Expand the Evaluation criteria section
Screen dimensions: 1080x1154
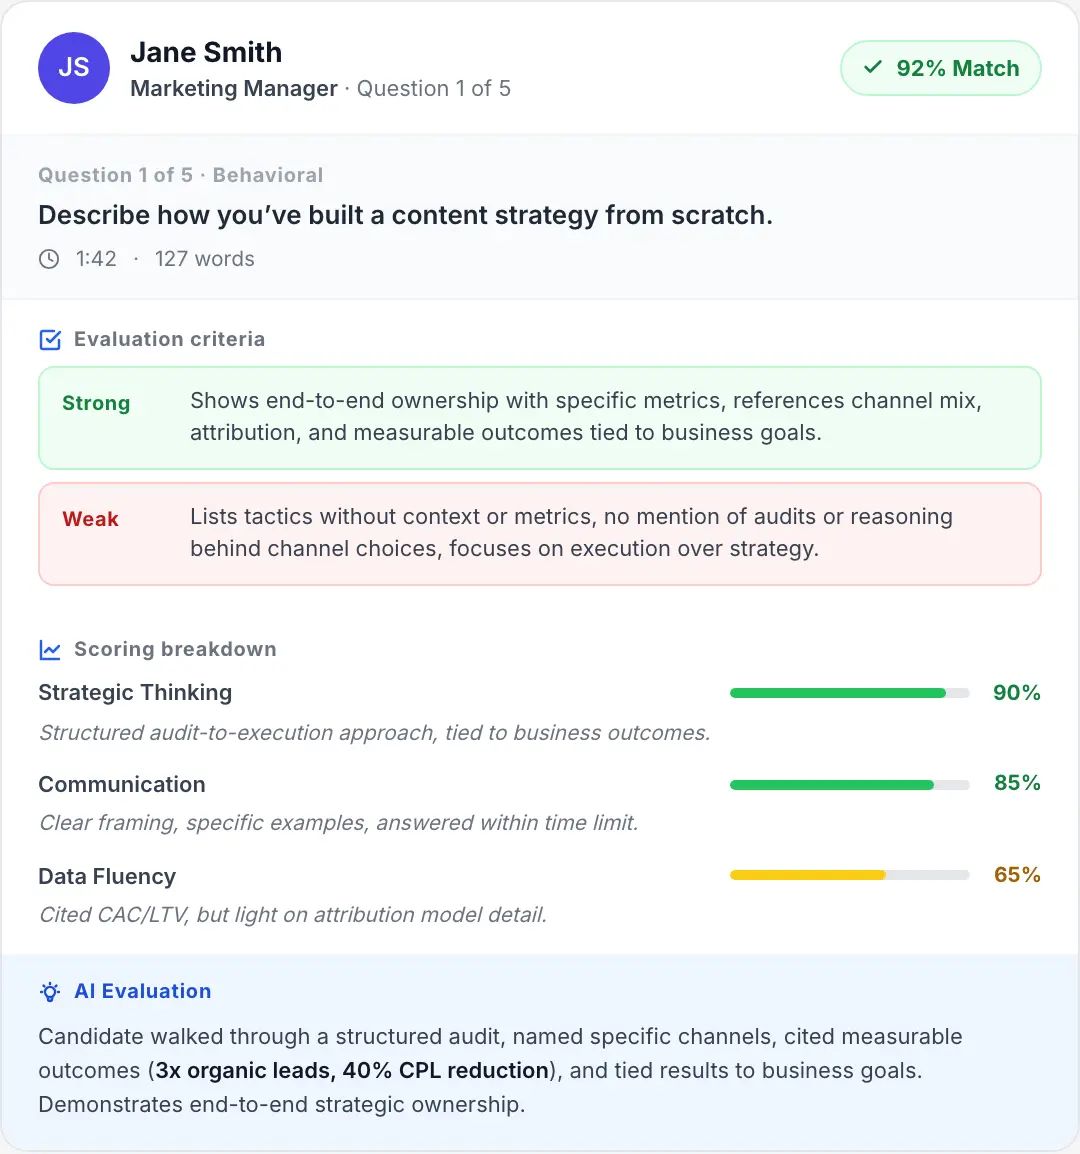[x=168, y=340]
